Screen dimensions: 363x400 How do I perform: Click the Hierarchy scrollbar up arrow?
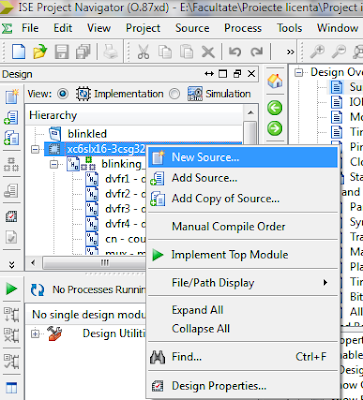pyautogui.click(x=250, y=113)
